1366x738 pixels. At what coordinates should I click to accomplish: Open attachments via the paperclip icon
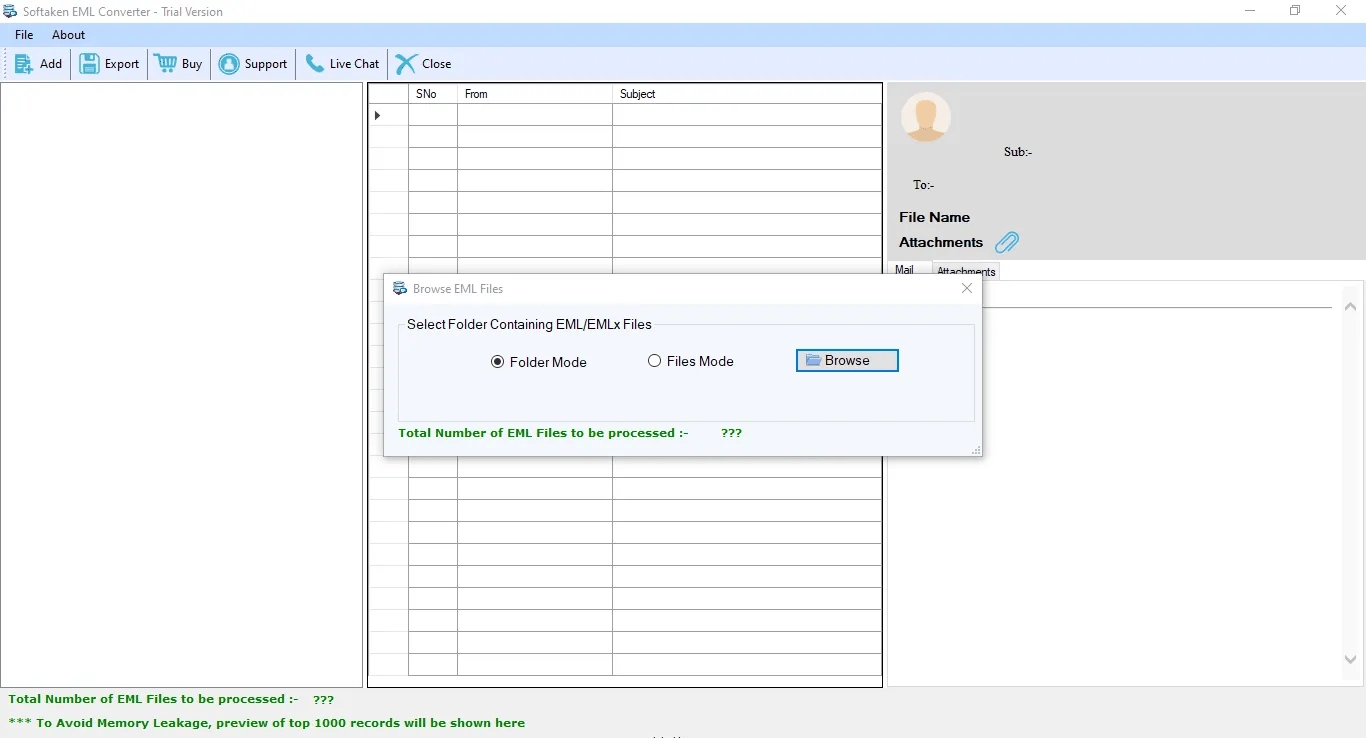coord(1007,242)
